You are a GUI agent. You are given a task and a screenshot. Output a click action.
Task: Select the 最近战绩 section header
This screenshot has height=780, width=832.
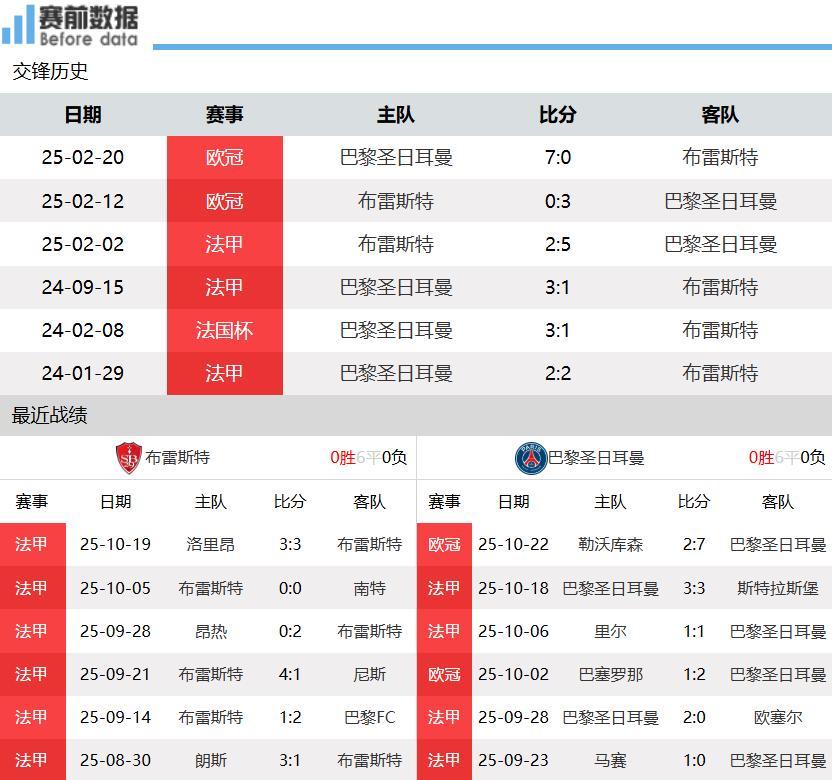click(x=49, y=415)
